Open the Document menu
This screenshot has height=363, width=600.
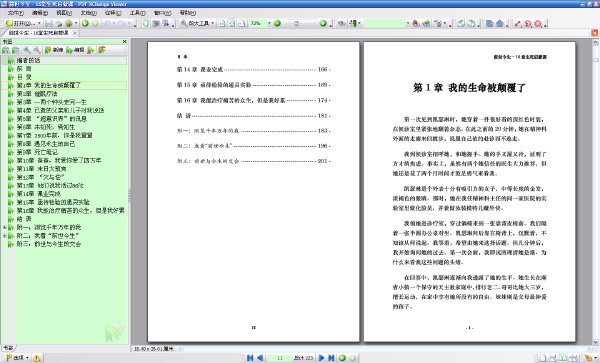tap(88, 13)
